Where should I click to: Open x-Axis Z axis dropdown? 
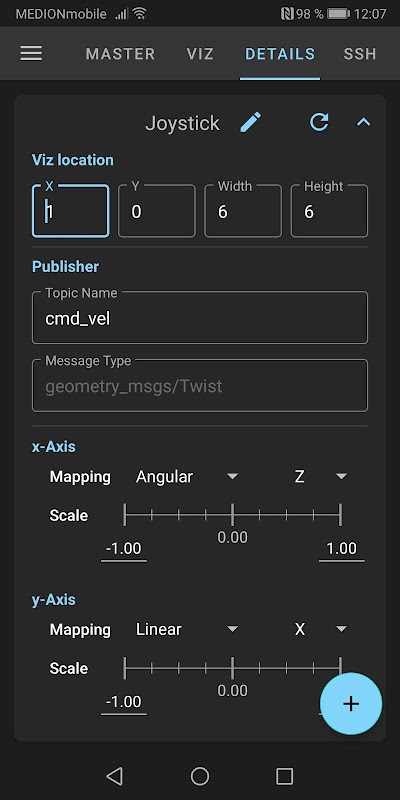(x=320, y=477)
